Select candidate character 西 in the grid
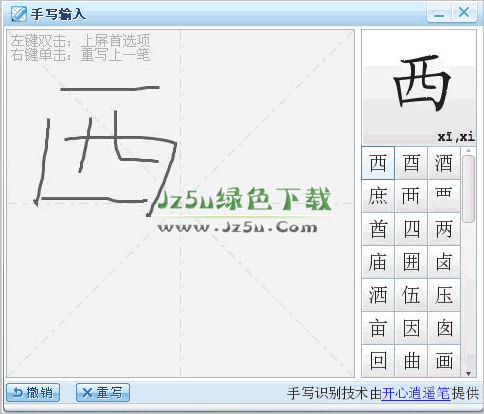Screen dimensions: 484x414 (x=378, y=163)
